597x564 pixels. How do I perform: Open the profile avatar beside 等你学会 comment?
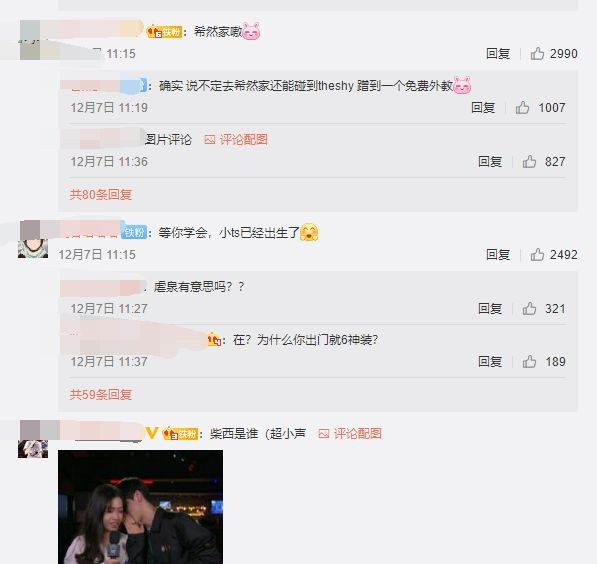click(x=33, y=240)
